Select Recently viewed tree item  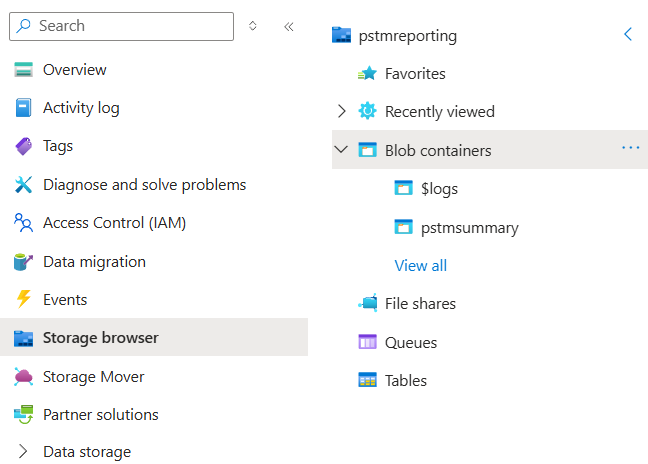click(439, 112)
